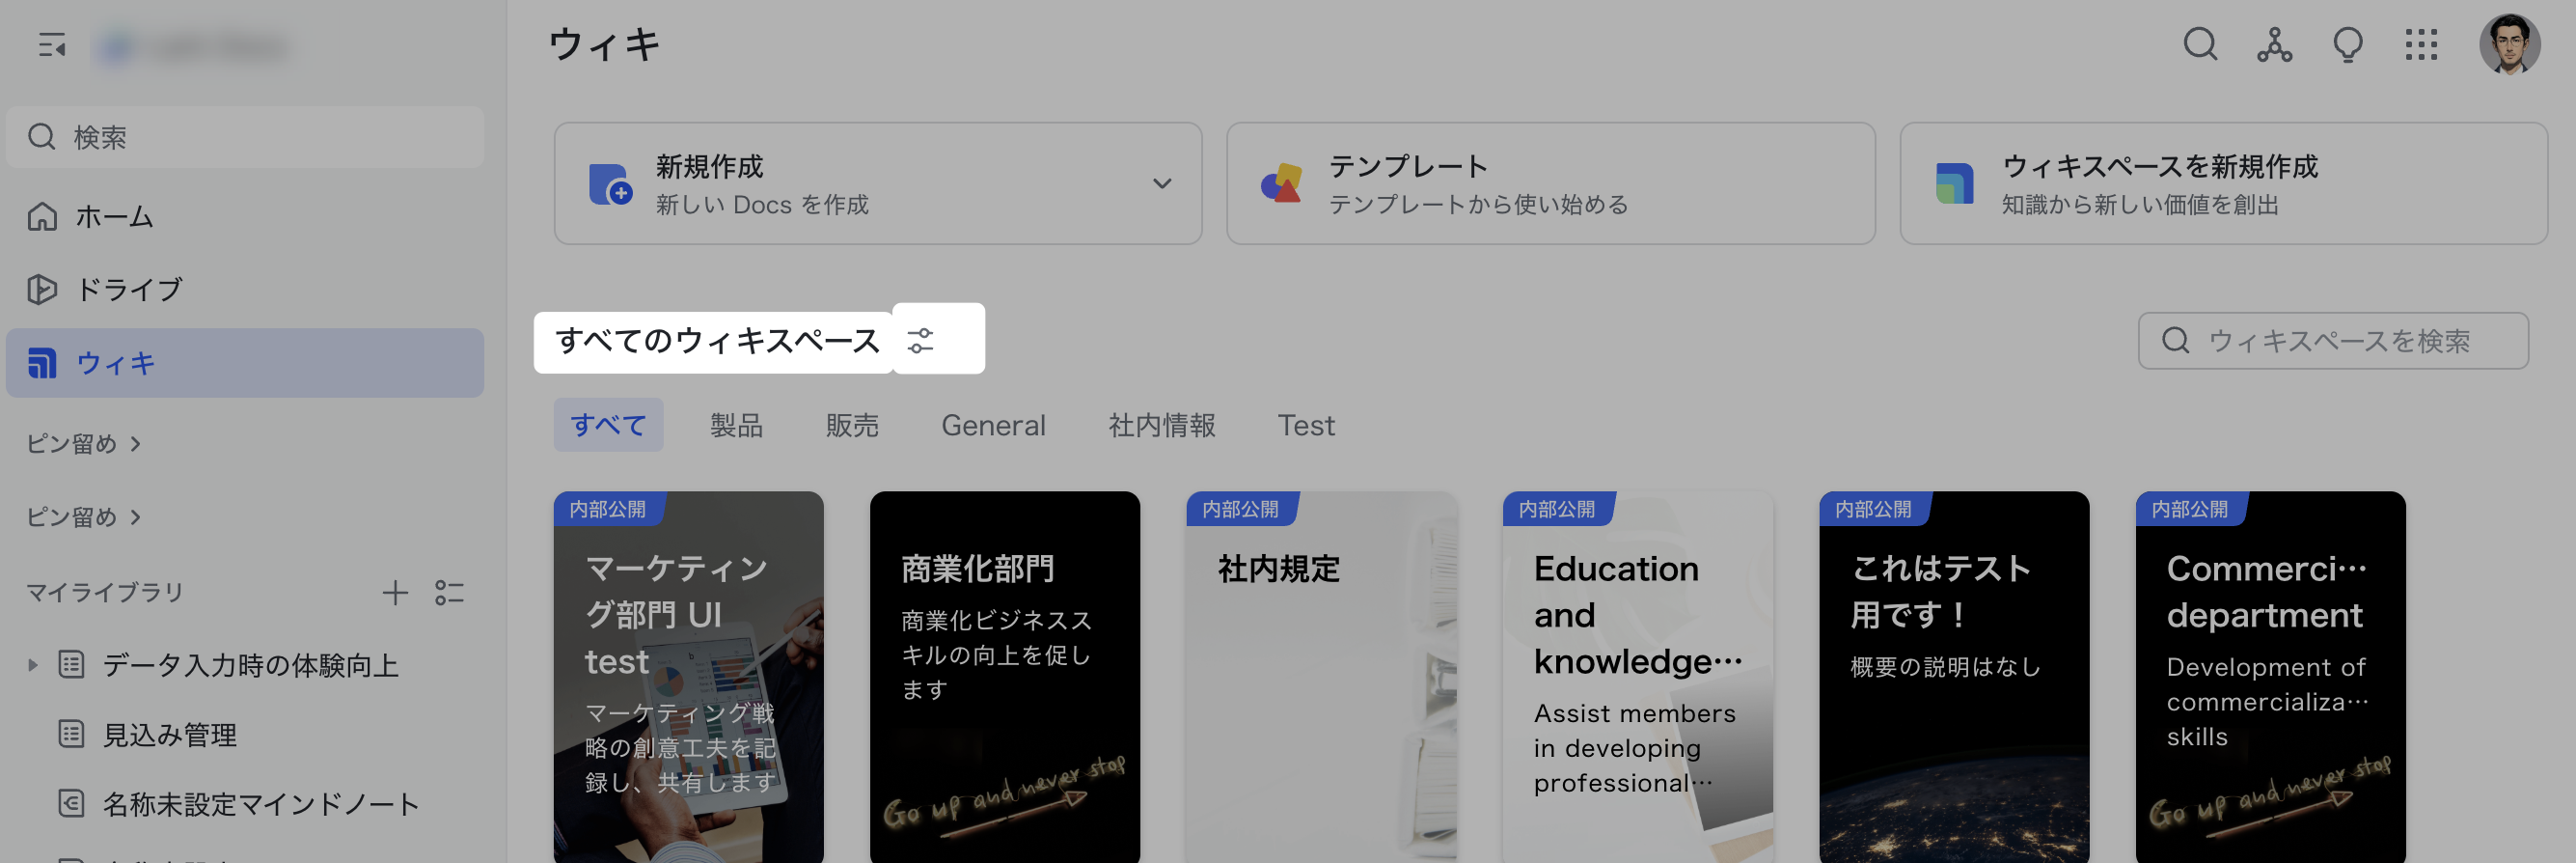Select the 社内情報 tab
This screenshot has height=863, width=2576.
click(1161, 426)
